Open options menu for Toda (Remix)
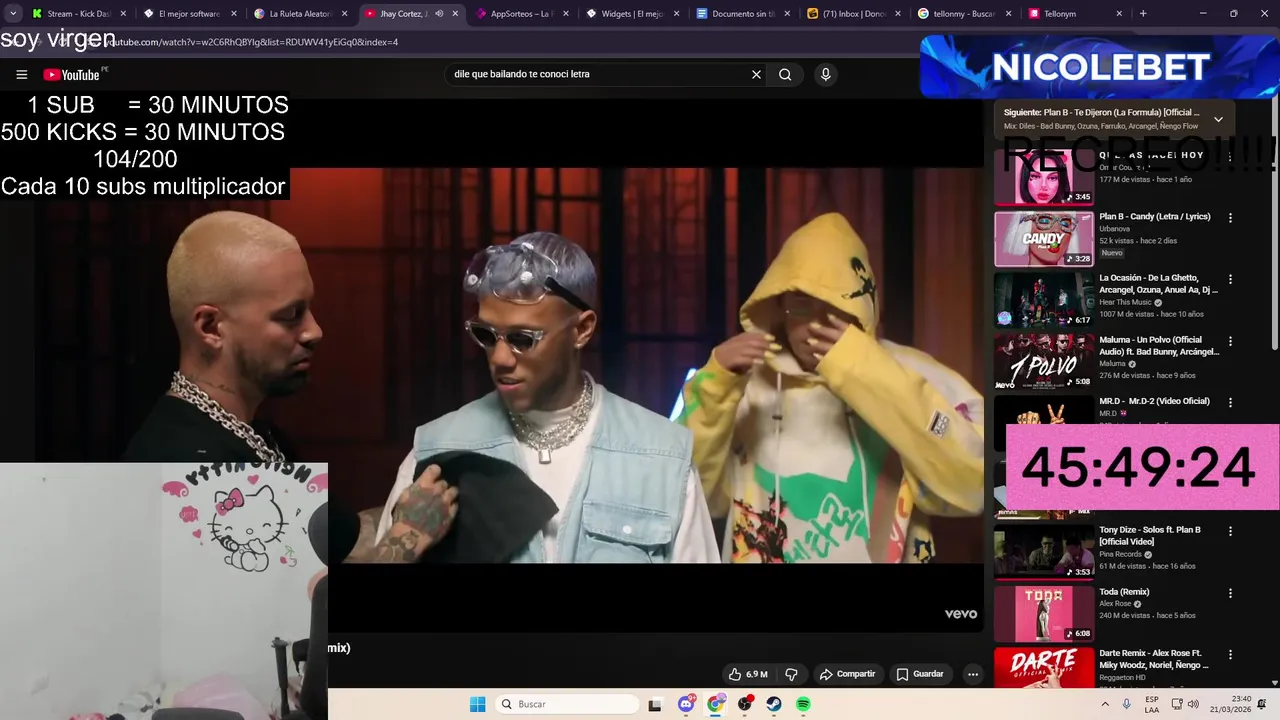The width and height of the screenshot is (1280, 720). coord(1230,593)
